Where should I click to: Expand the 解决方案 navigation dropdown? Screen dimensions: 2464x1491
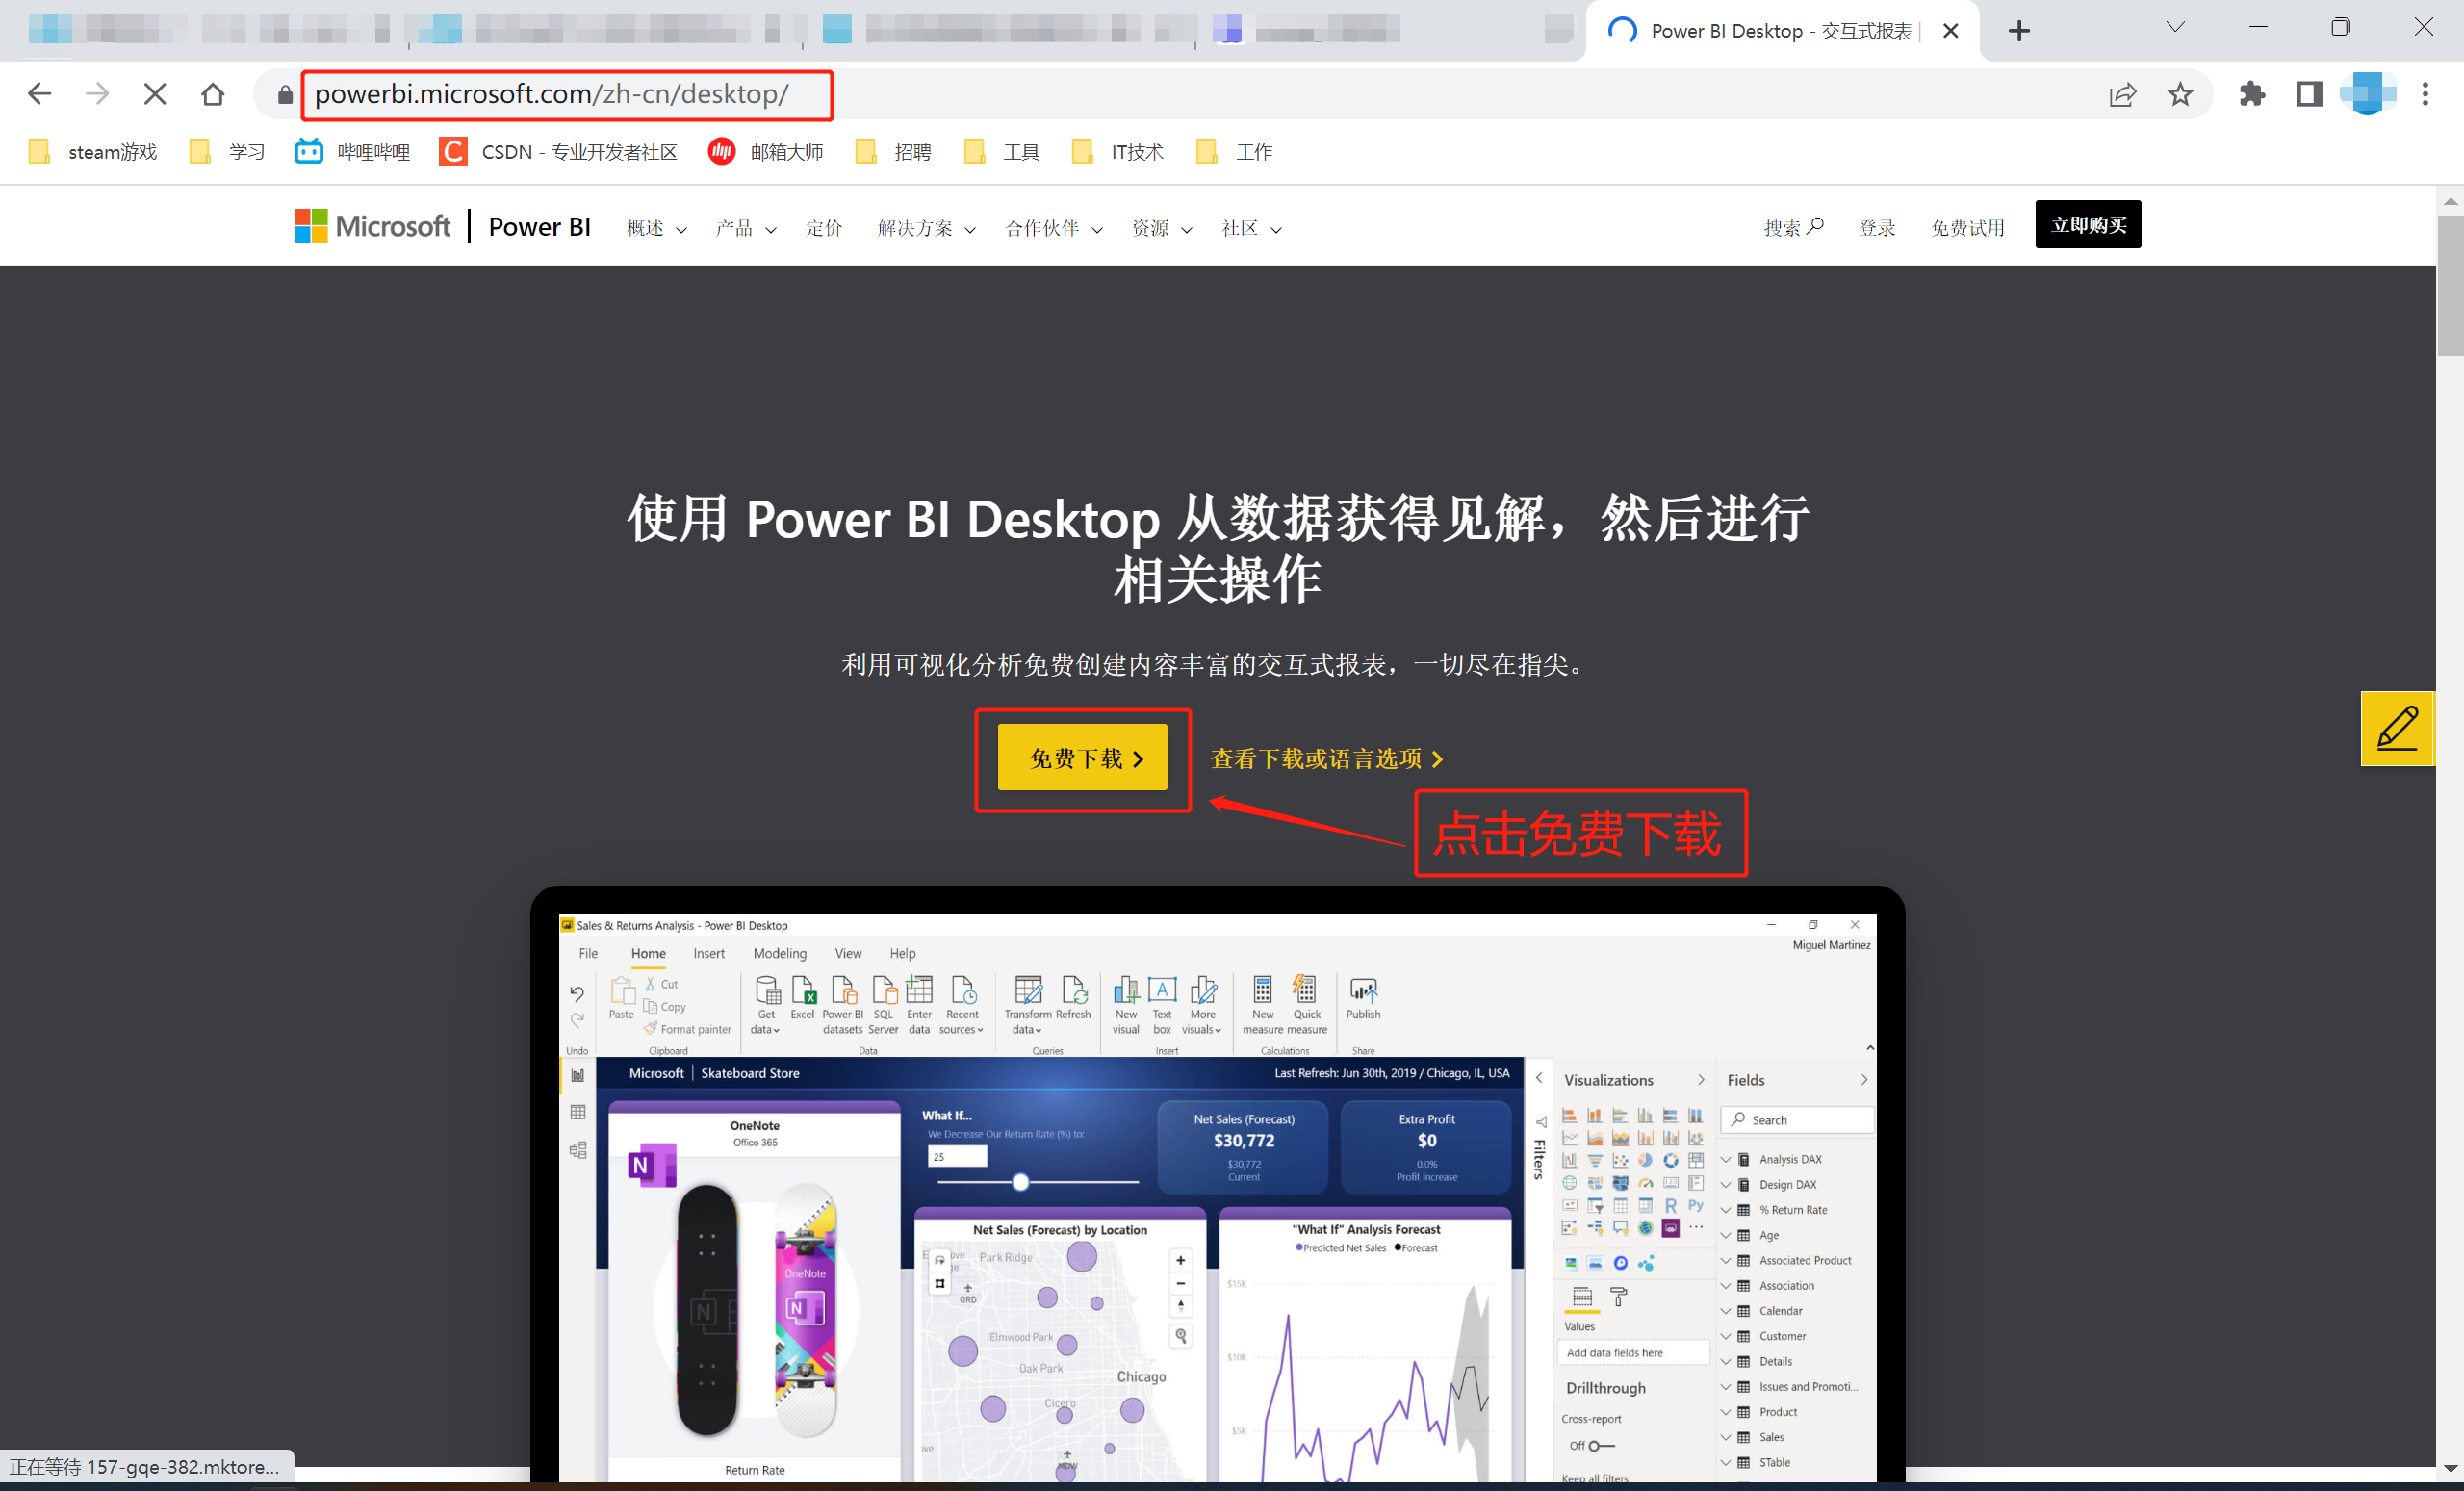pyautogui.click(x=926, y=229)
